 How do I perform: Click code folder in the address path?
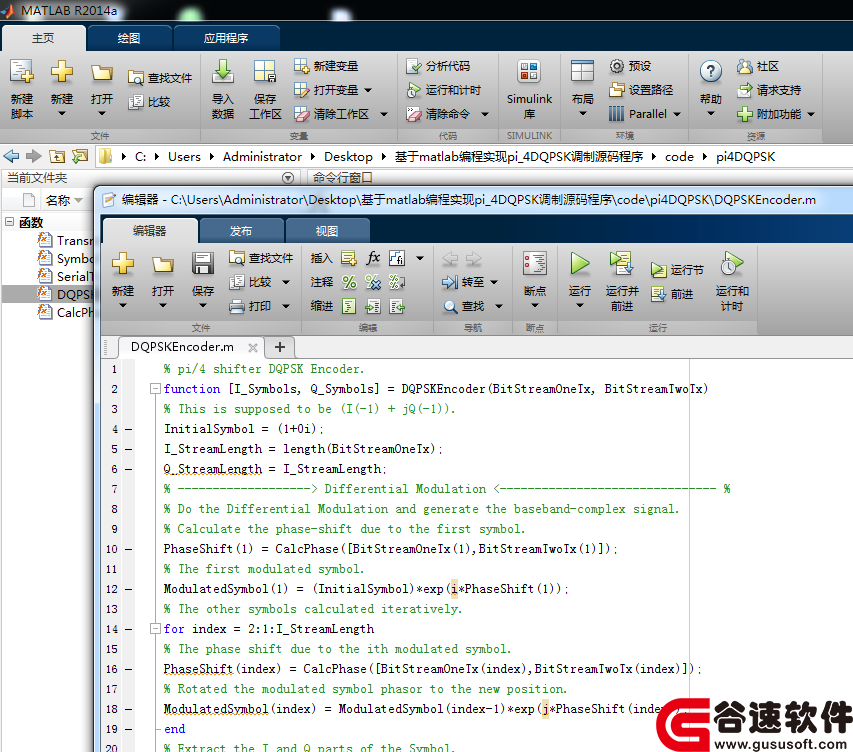pos(679,157)
